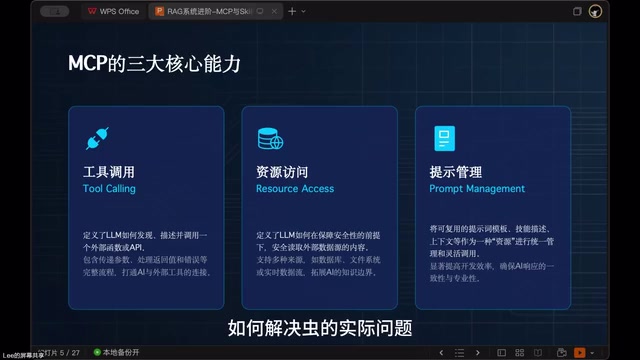
Task: Click the plug icon on 工具调用 card
Action: pyautogui.click(x=97, y=138)
